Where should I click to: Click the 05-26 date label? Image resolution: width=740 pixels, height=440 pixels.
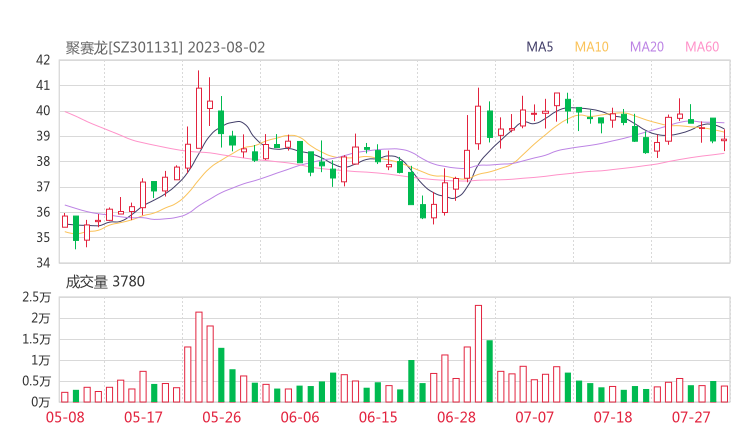click(x=222, y=417)
